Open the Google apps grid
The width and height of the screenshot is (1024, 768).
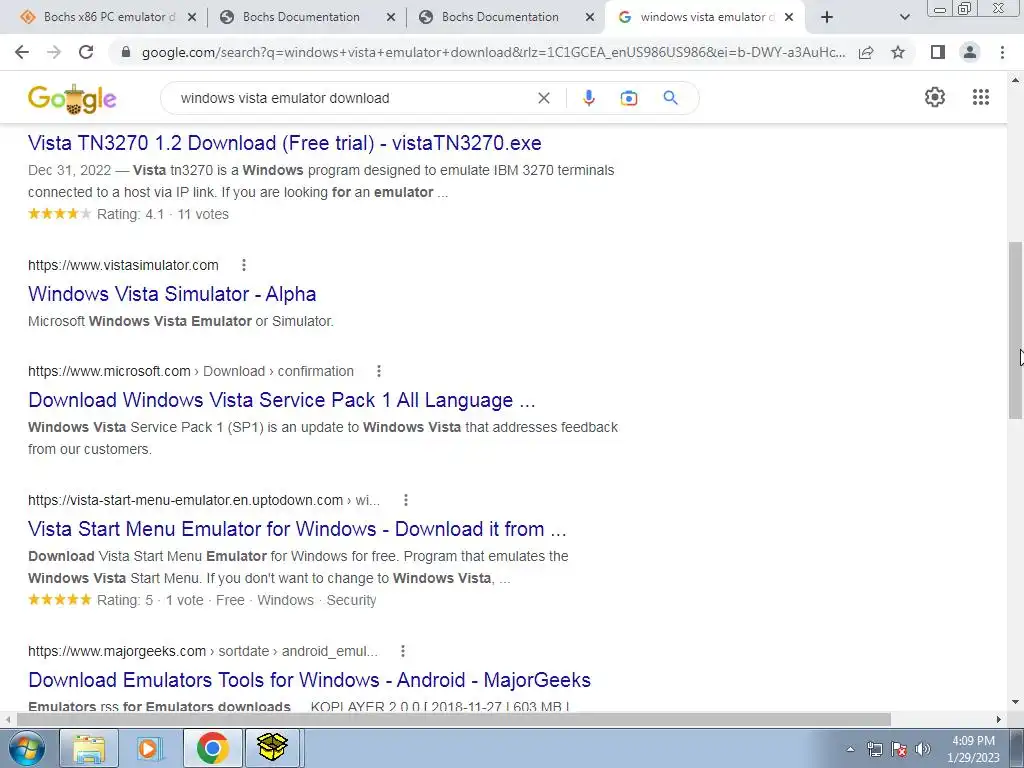click(x=981, y=97)
